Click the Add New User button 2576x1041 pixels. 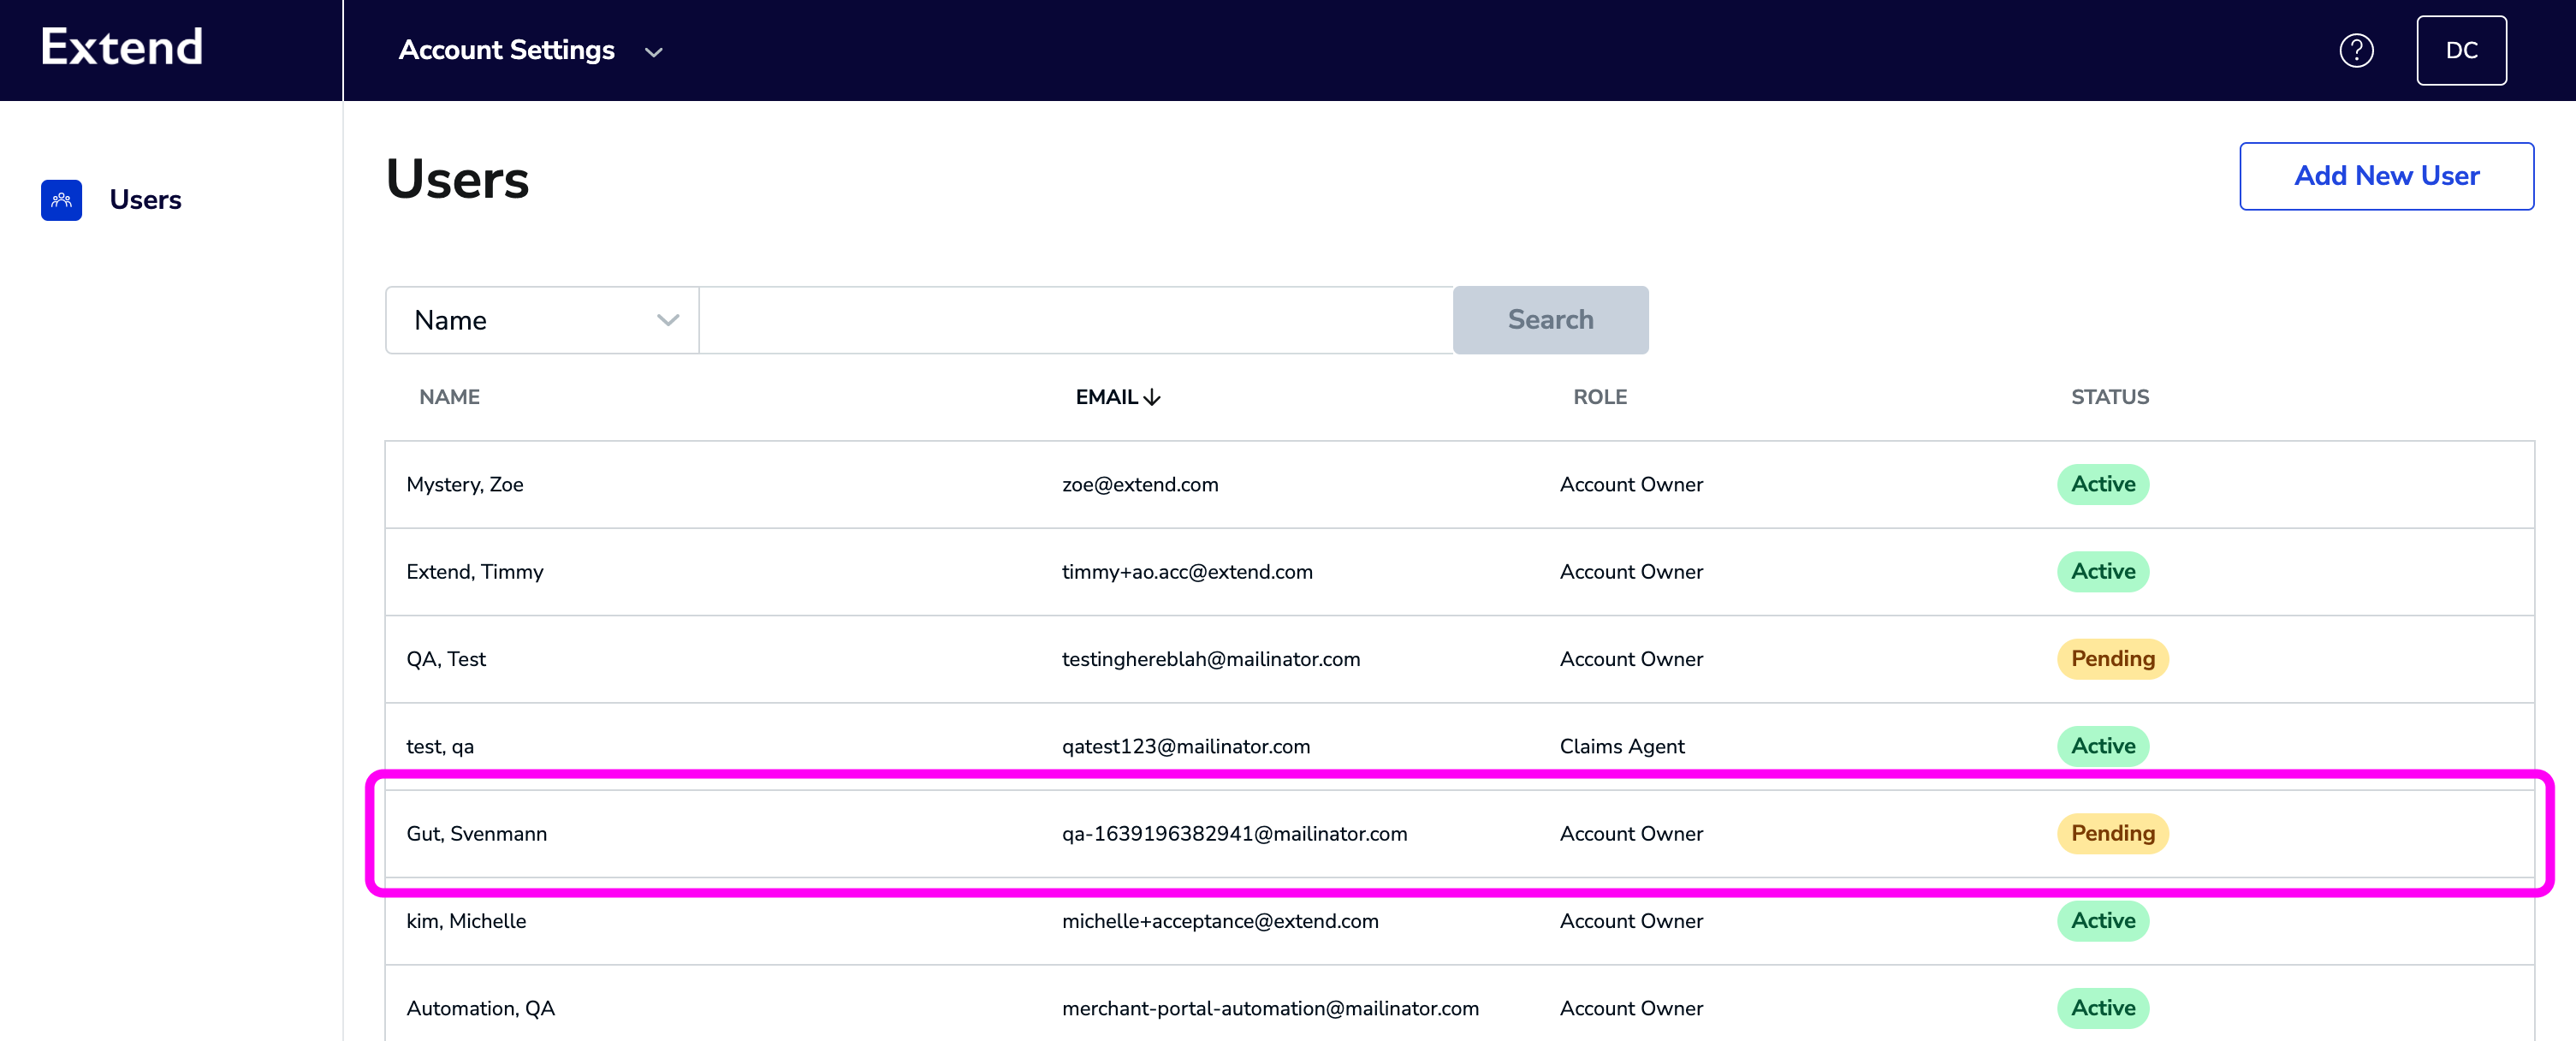(x=2386, y=176)
